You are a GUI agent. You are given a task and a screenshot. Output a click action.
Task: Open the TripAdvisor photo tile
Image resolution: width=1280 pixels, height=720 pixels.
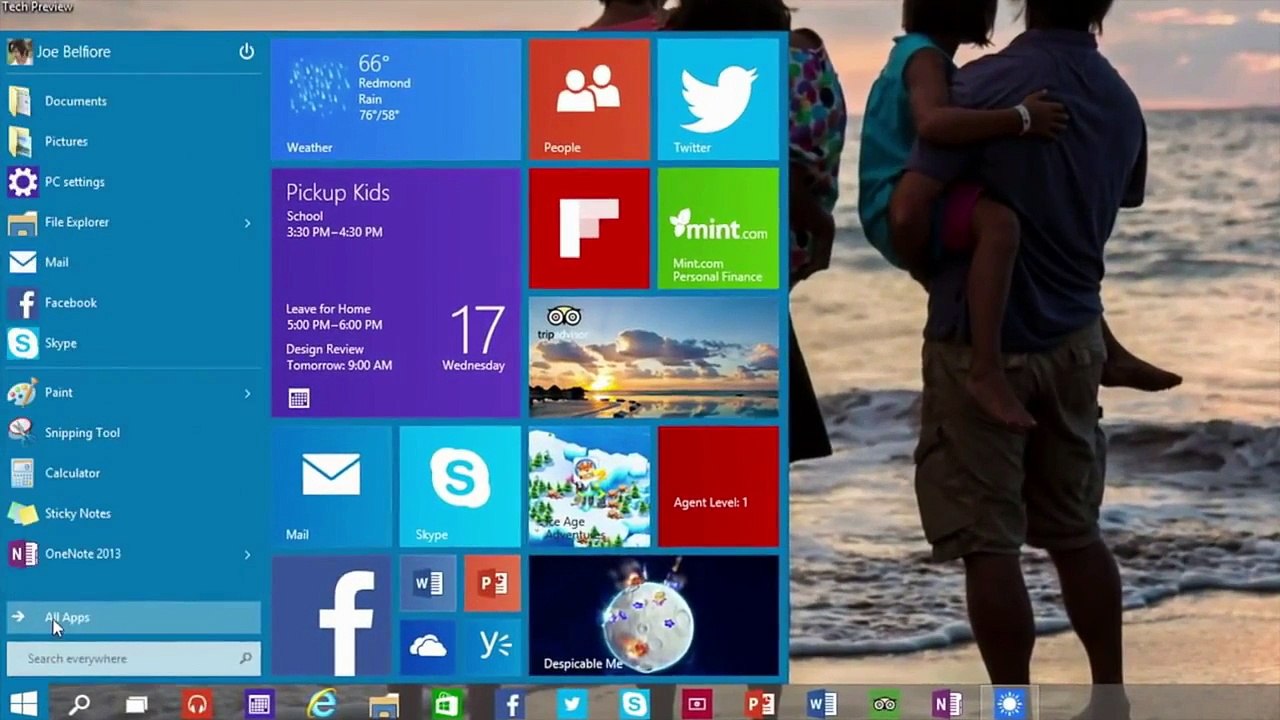coord(654,357)
